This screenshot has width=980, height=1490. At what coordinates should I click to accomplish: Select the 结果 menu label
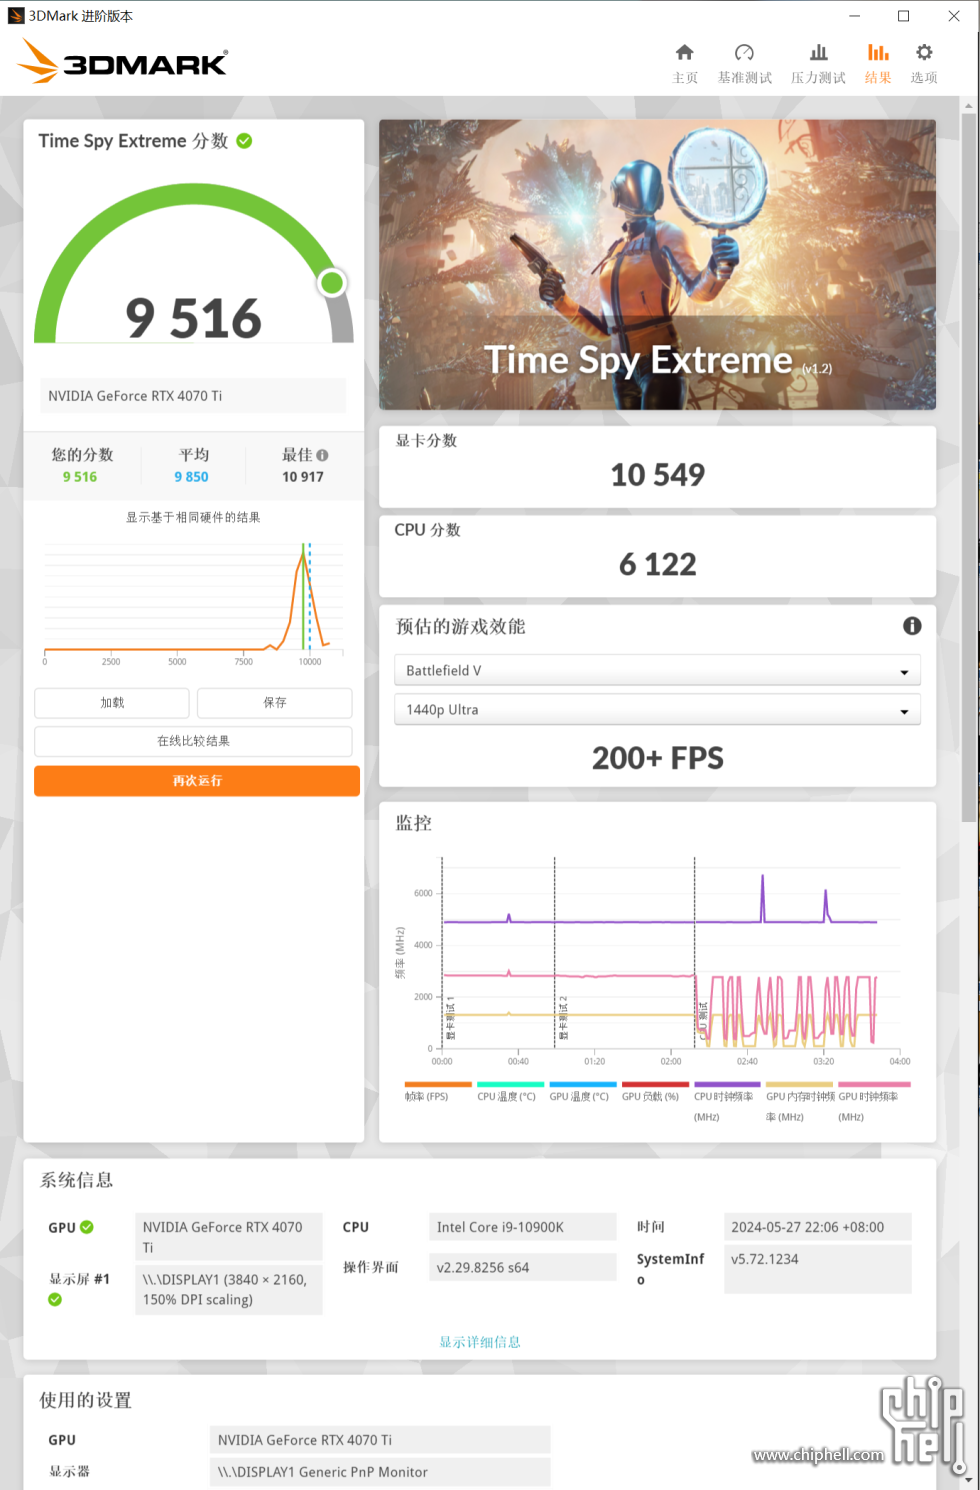[878, 78]
